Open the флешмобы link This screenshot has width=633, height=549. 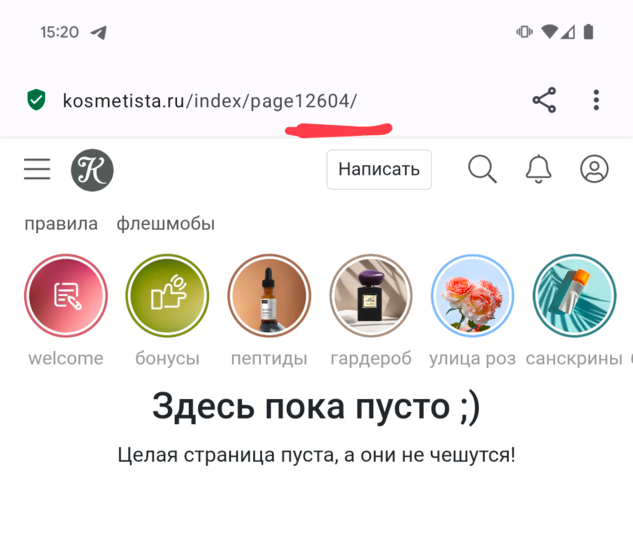click(166, 224)
